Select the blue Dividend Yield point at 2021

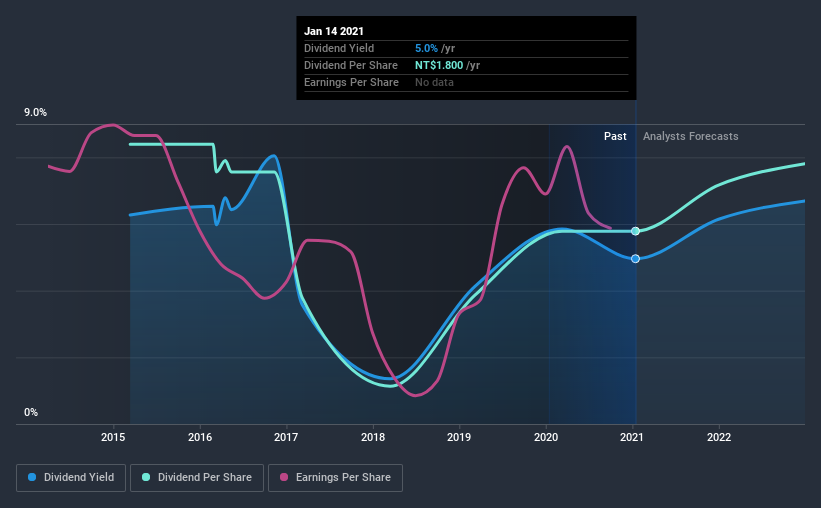tap(635, 259)
